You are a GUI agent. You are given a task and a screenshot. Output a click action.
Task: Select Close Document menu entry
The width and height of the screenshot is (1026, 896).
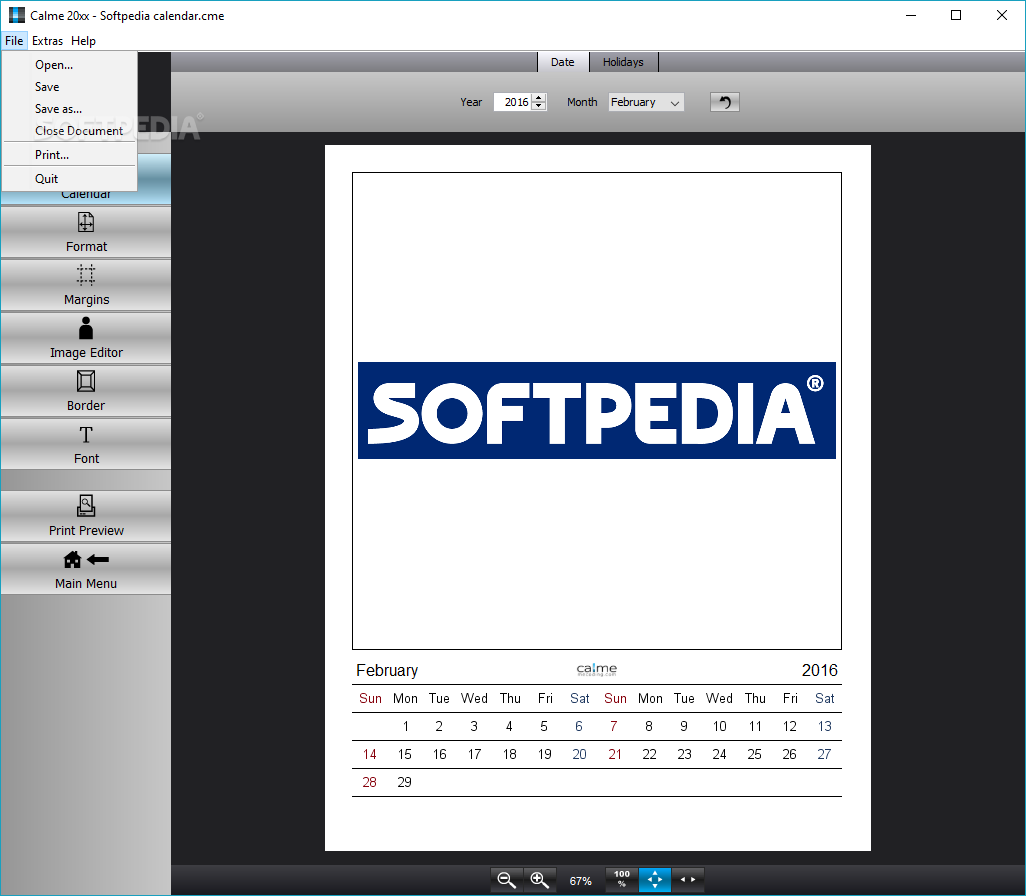click(69, 131)
